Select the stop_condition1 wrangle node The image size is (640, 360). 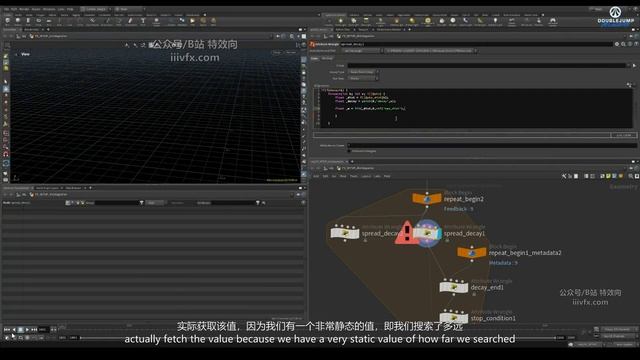[x=453, y=318]
